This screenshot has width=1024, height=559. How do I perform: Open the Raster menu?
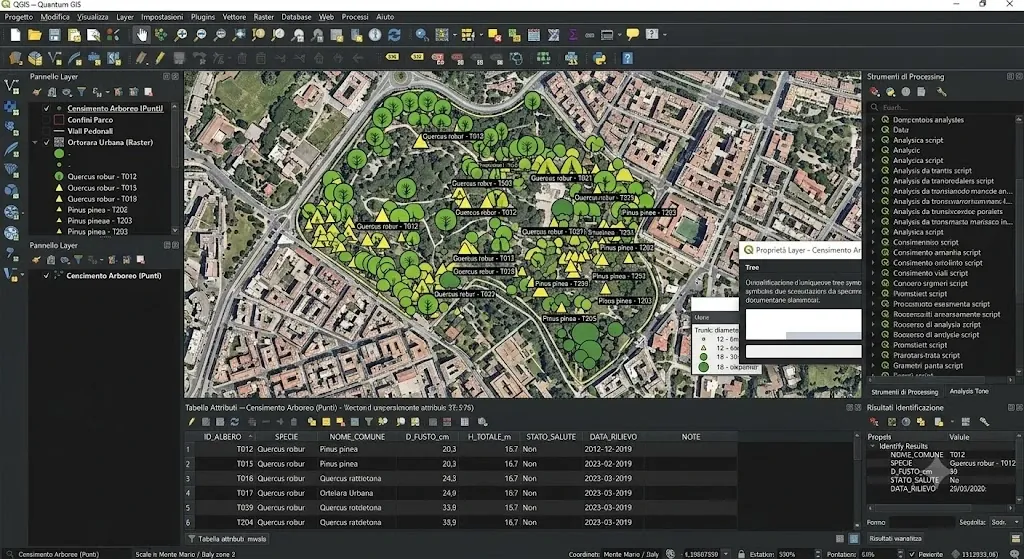(264, 16)
